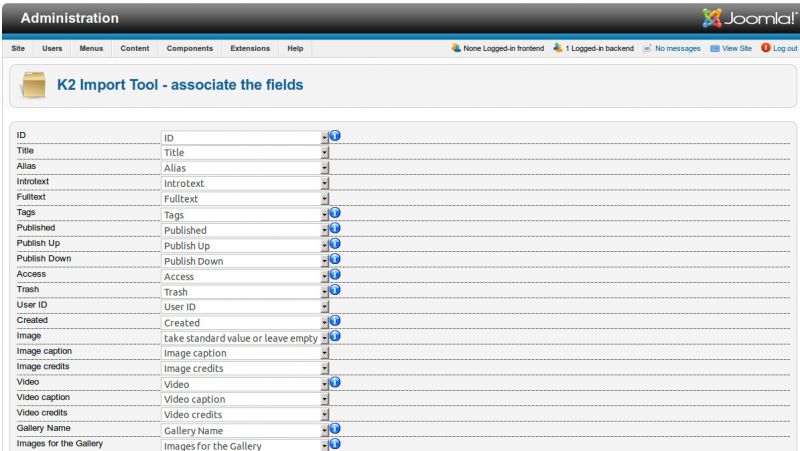The height and width of the screenshot is (451, 800).
Task: Open the Title field dropdown
Action: coord(245,153)
